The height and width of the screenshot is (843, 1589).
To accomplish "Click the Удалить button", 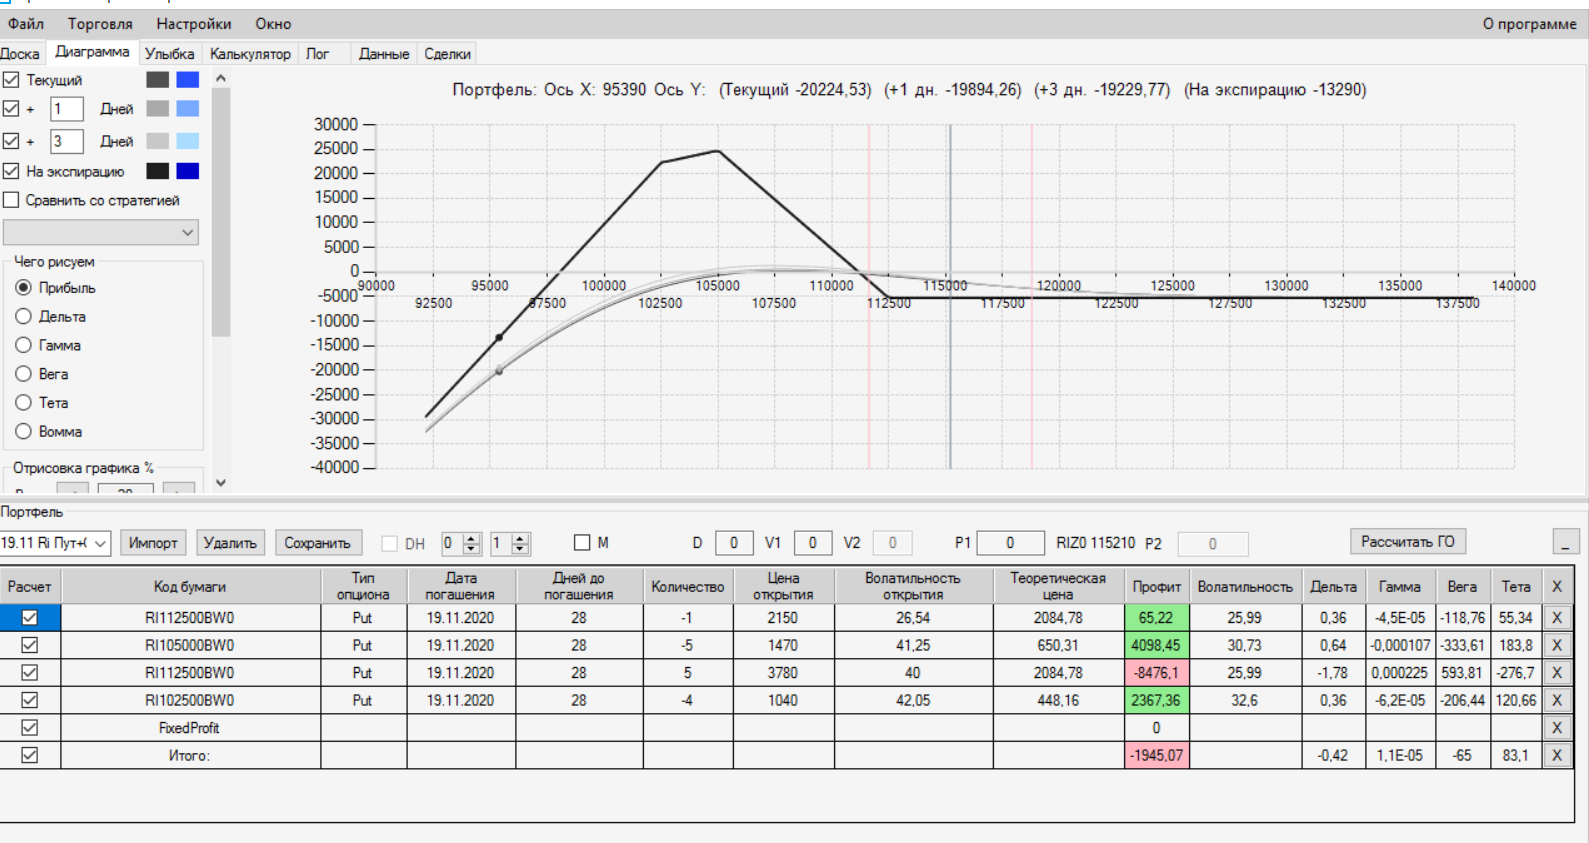I will 230,543.
